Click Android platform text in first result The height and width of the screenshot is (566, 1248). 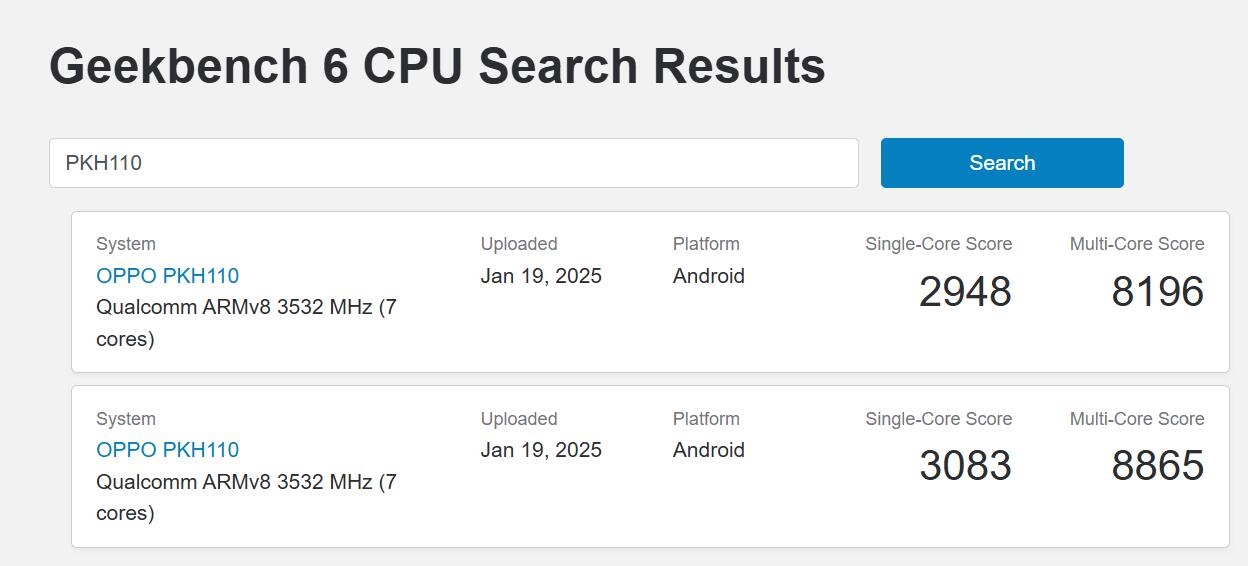[x=709, y=276]
